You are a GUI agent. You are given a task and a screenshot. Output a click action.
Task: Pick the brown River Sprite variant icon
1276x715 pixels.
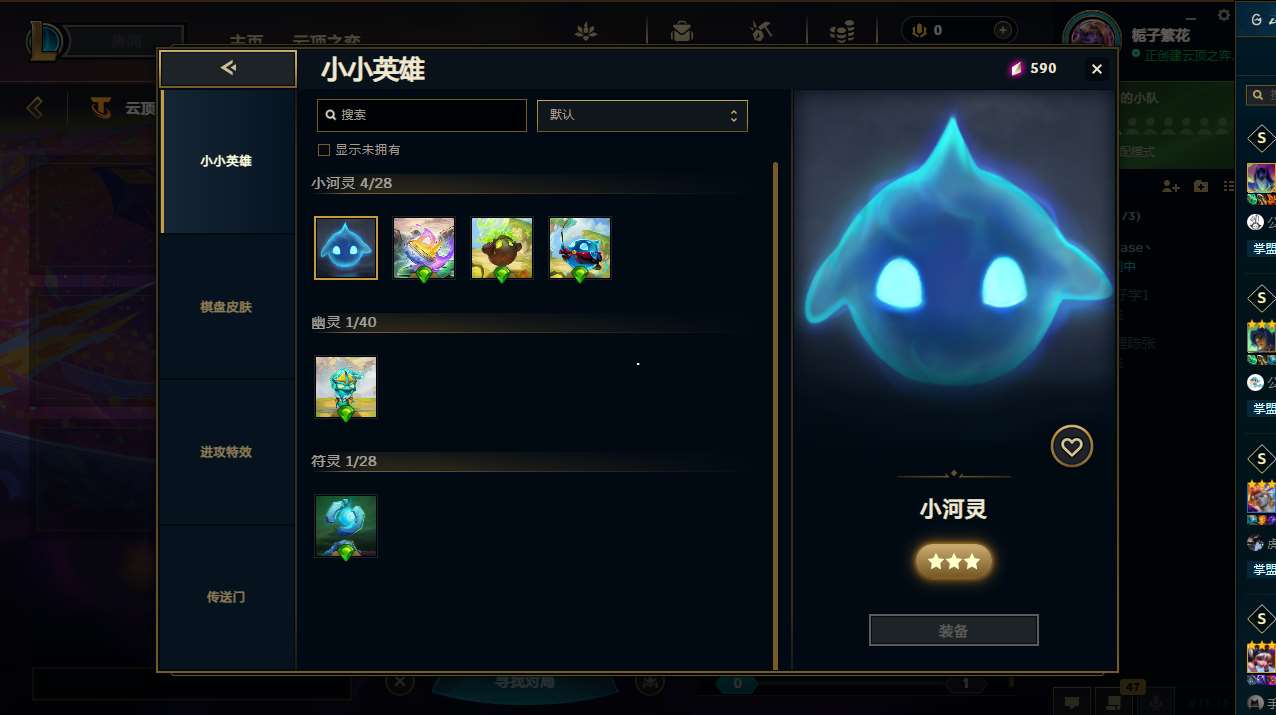(x=502, y=248)
